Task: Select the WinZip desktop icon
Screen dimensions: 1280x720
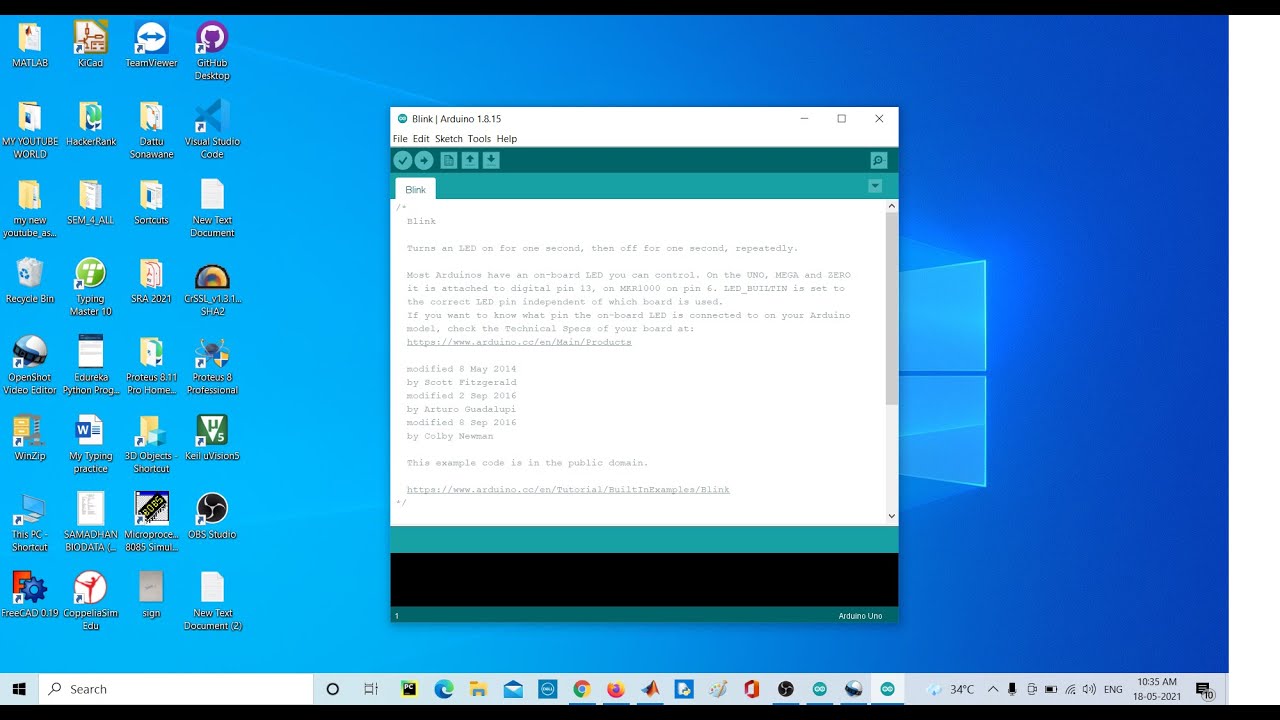Action: (30, 437)
